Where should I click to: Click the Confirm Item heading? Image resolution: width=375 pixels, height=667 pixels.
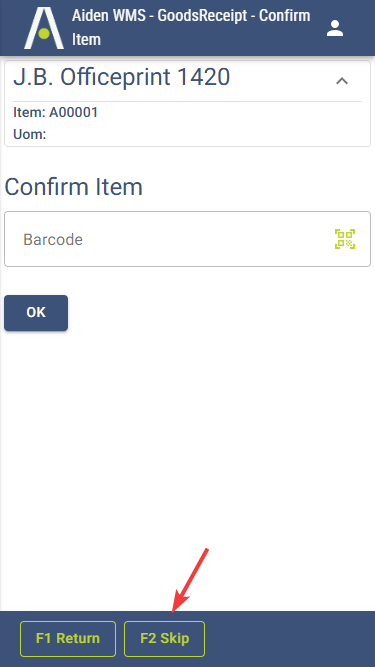pos(74,187)
